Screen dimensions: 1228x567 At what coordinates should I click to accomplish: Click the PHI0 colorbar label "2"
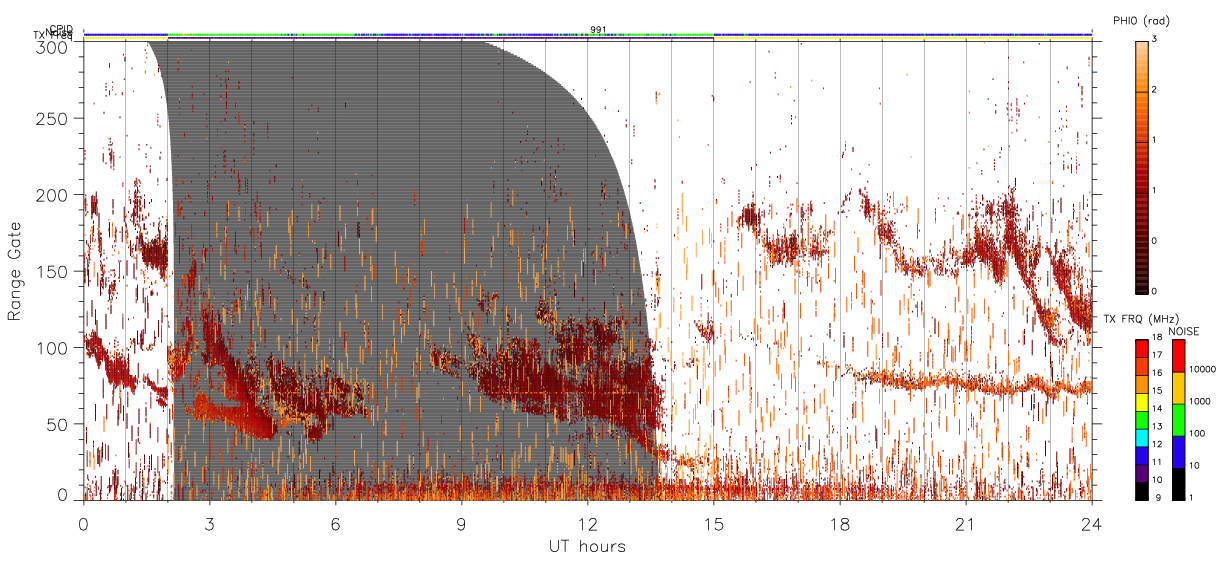pos(1154,90)
